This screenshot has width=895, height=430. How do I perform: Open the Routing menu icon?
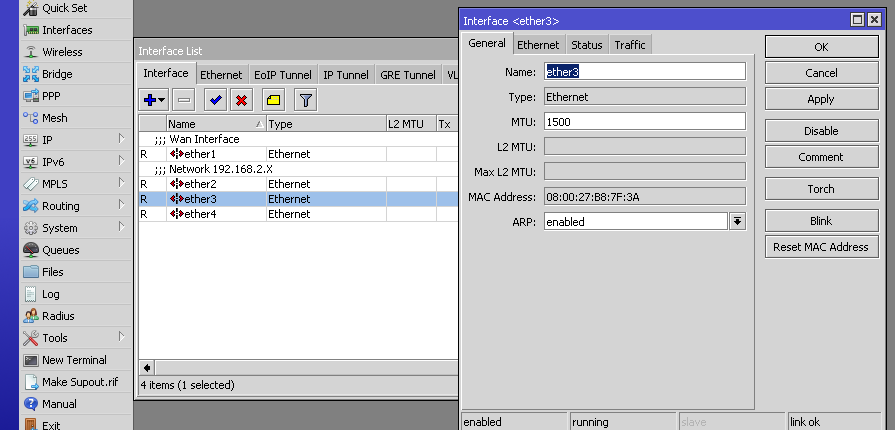click(31, 206)
